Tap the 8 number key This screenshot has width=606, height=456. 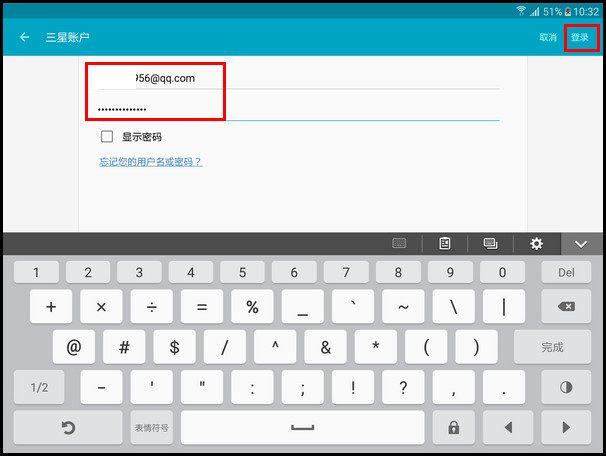click(398, 272)
